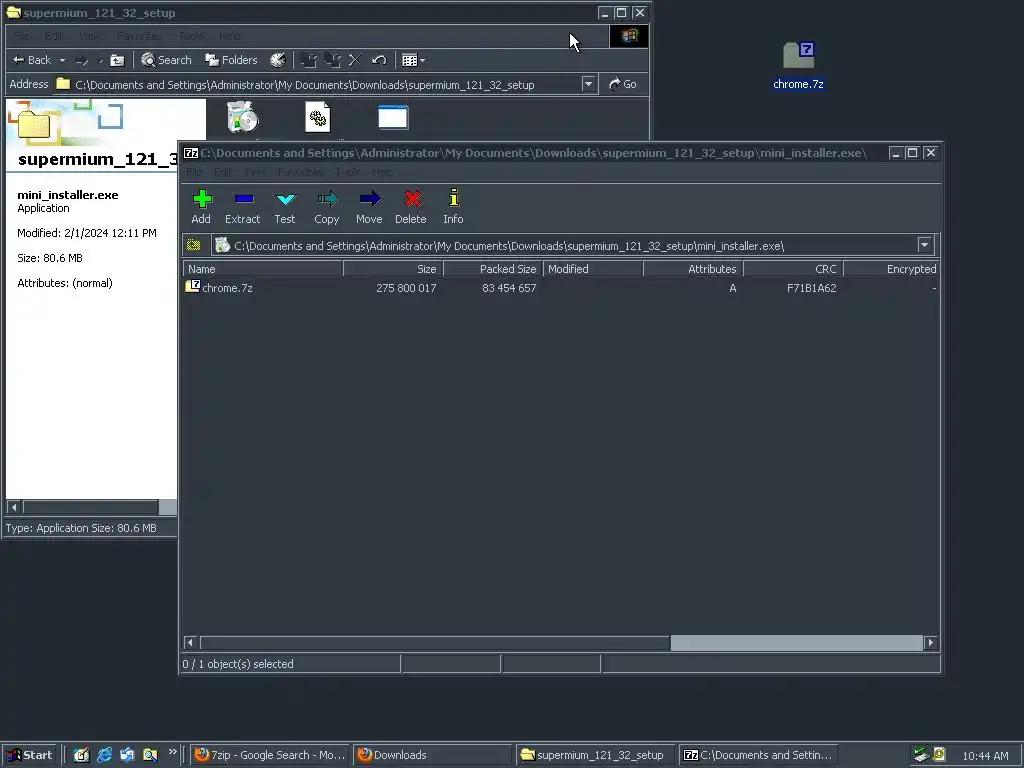The image size is (1024, 768).
Task: Sort by the Size column header
Action: tap(393, 268)
